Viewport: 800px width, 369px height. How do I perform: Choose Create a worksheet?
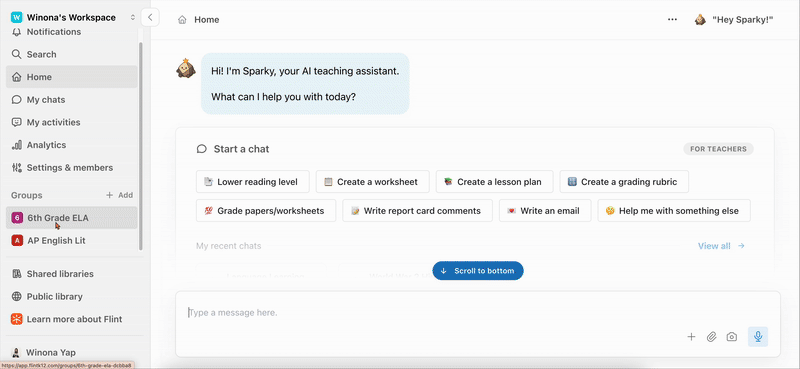coord(372,182)
